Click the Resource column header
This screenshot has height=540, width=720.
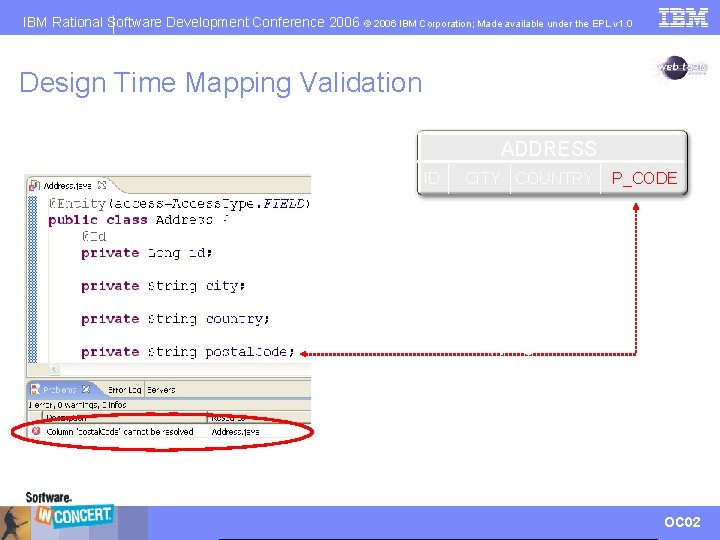click(x=259, y=418)
